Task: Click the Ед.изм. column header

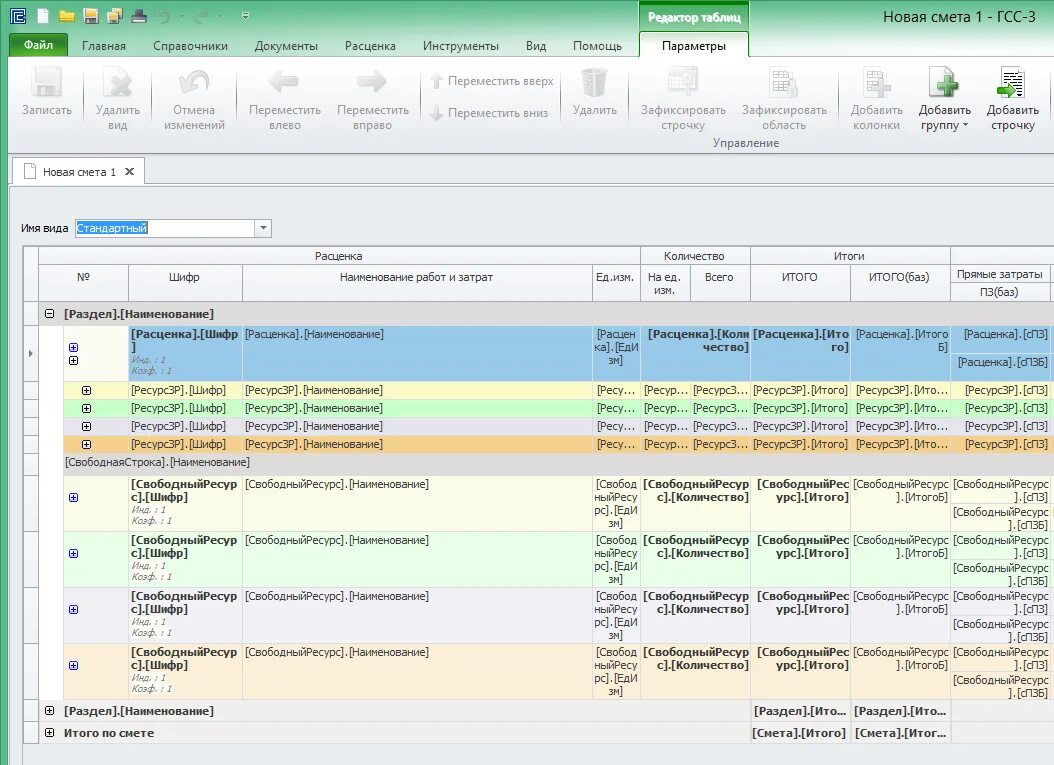Action: 616,282
